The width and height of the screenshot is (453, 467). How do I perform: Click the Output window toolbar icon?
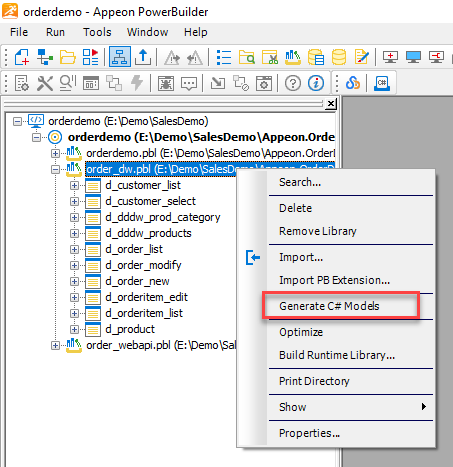tap(143, 57)
